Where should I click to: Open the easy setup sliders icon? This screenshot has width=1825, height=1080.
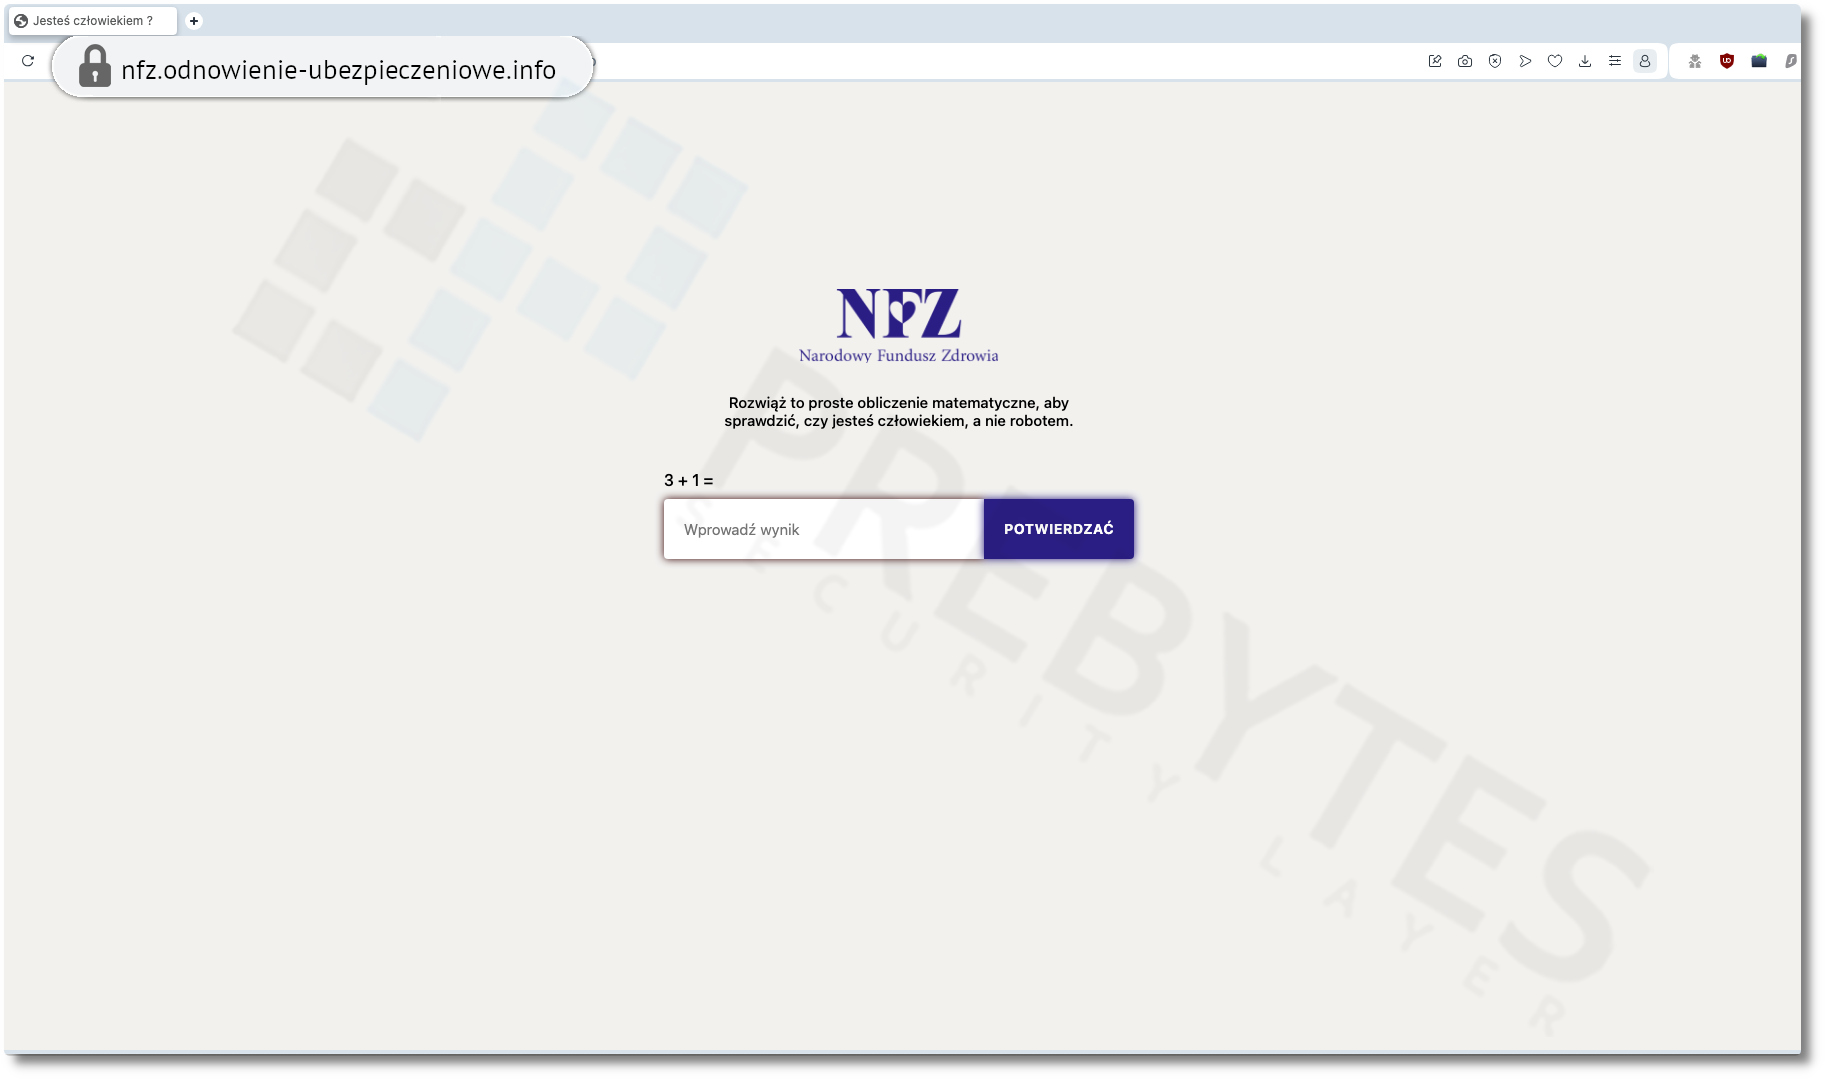[1615, 61]
